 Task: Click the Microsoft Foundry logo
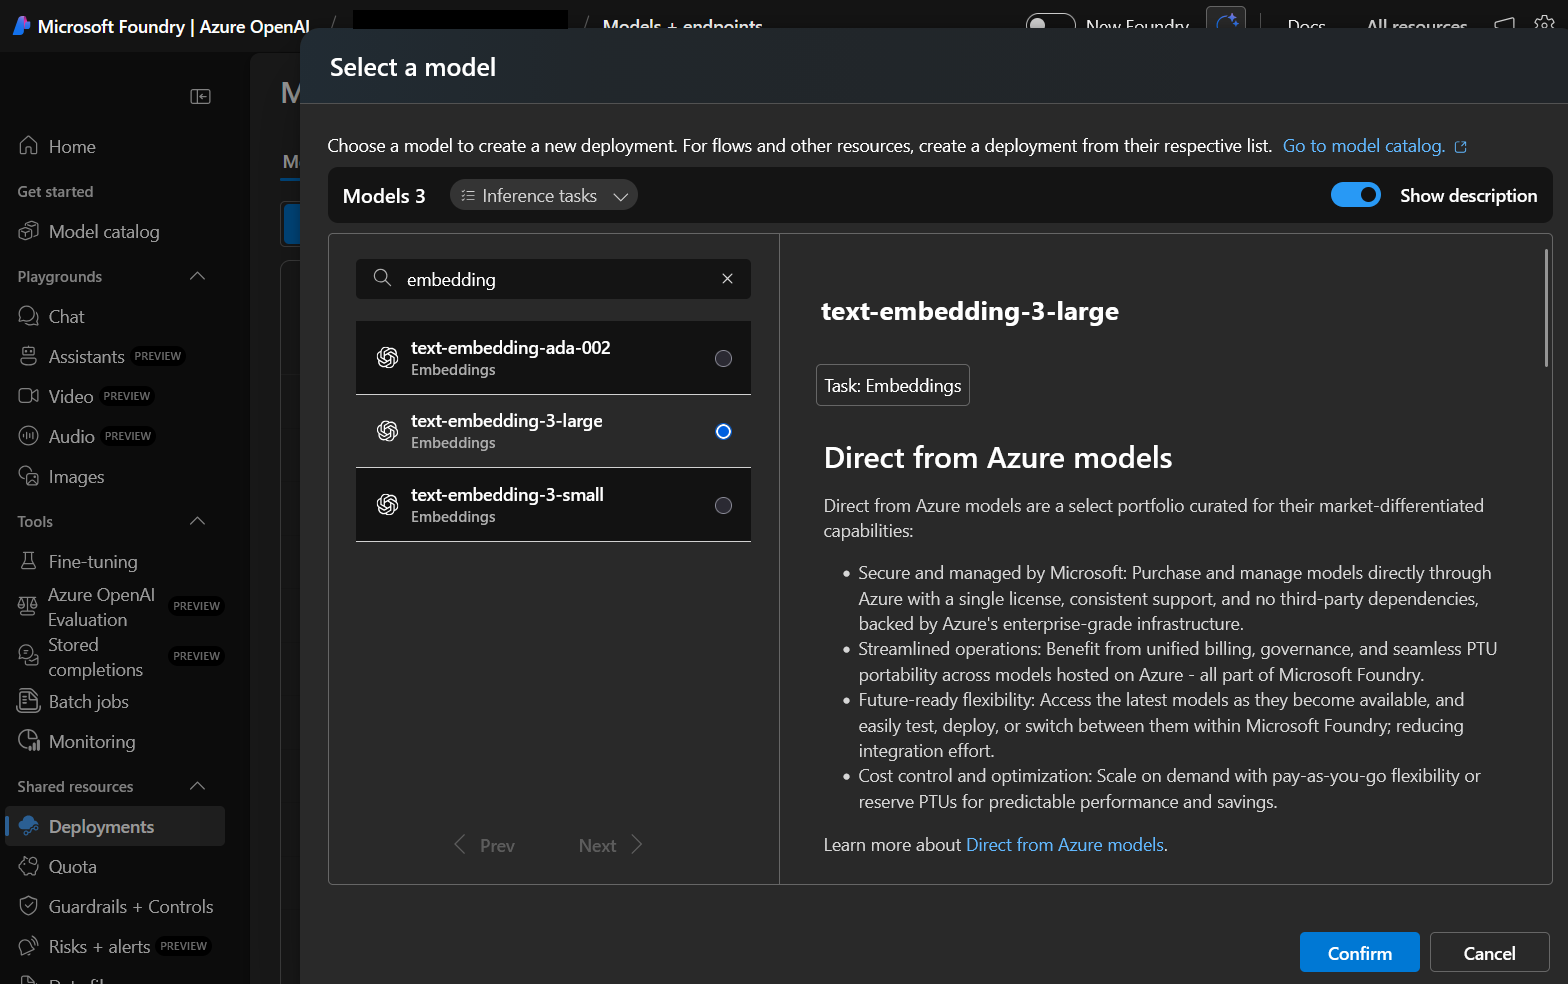pos(22,26)
